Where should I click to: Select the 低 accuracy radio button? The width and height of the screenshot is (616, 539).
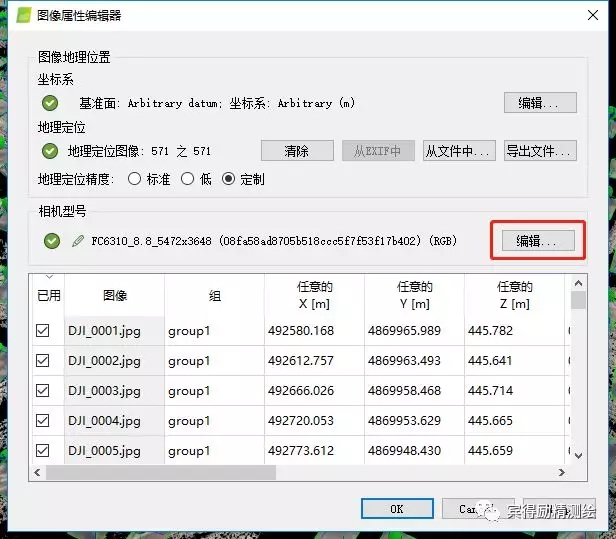pyautogui.click(x=186, y=180)
